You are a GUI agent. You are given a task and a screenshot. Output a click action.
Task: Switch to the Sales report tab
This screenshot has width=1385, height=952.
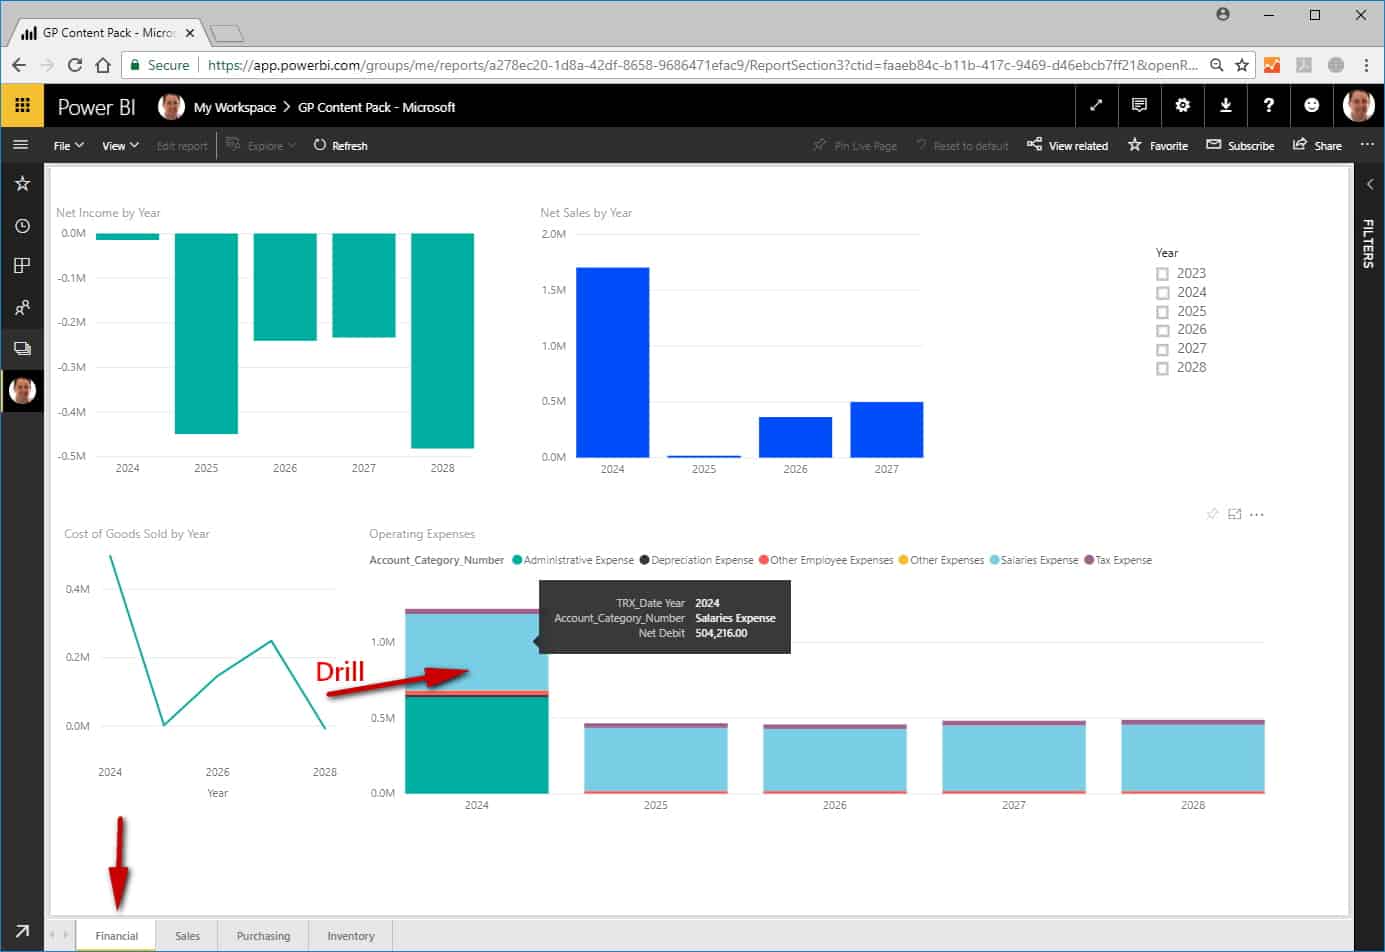pos(187,936)
